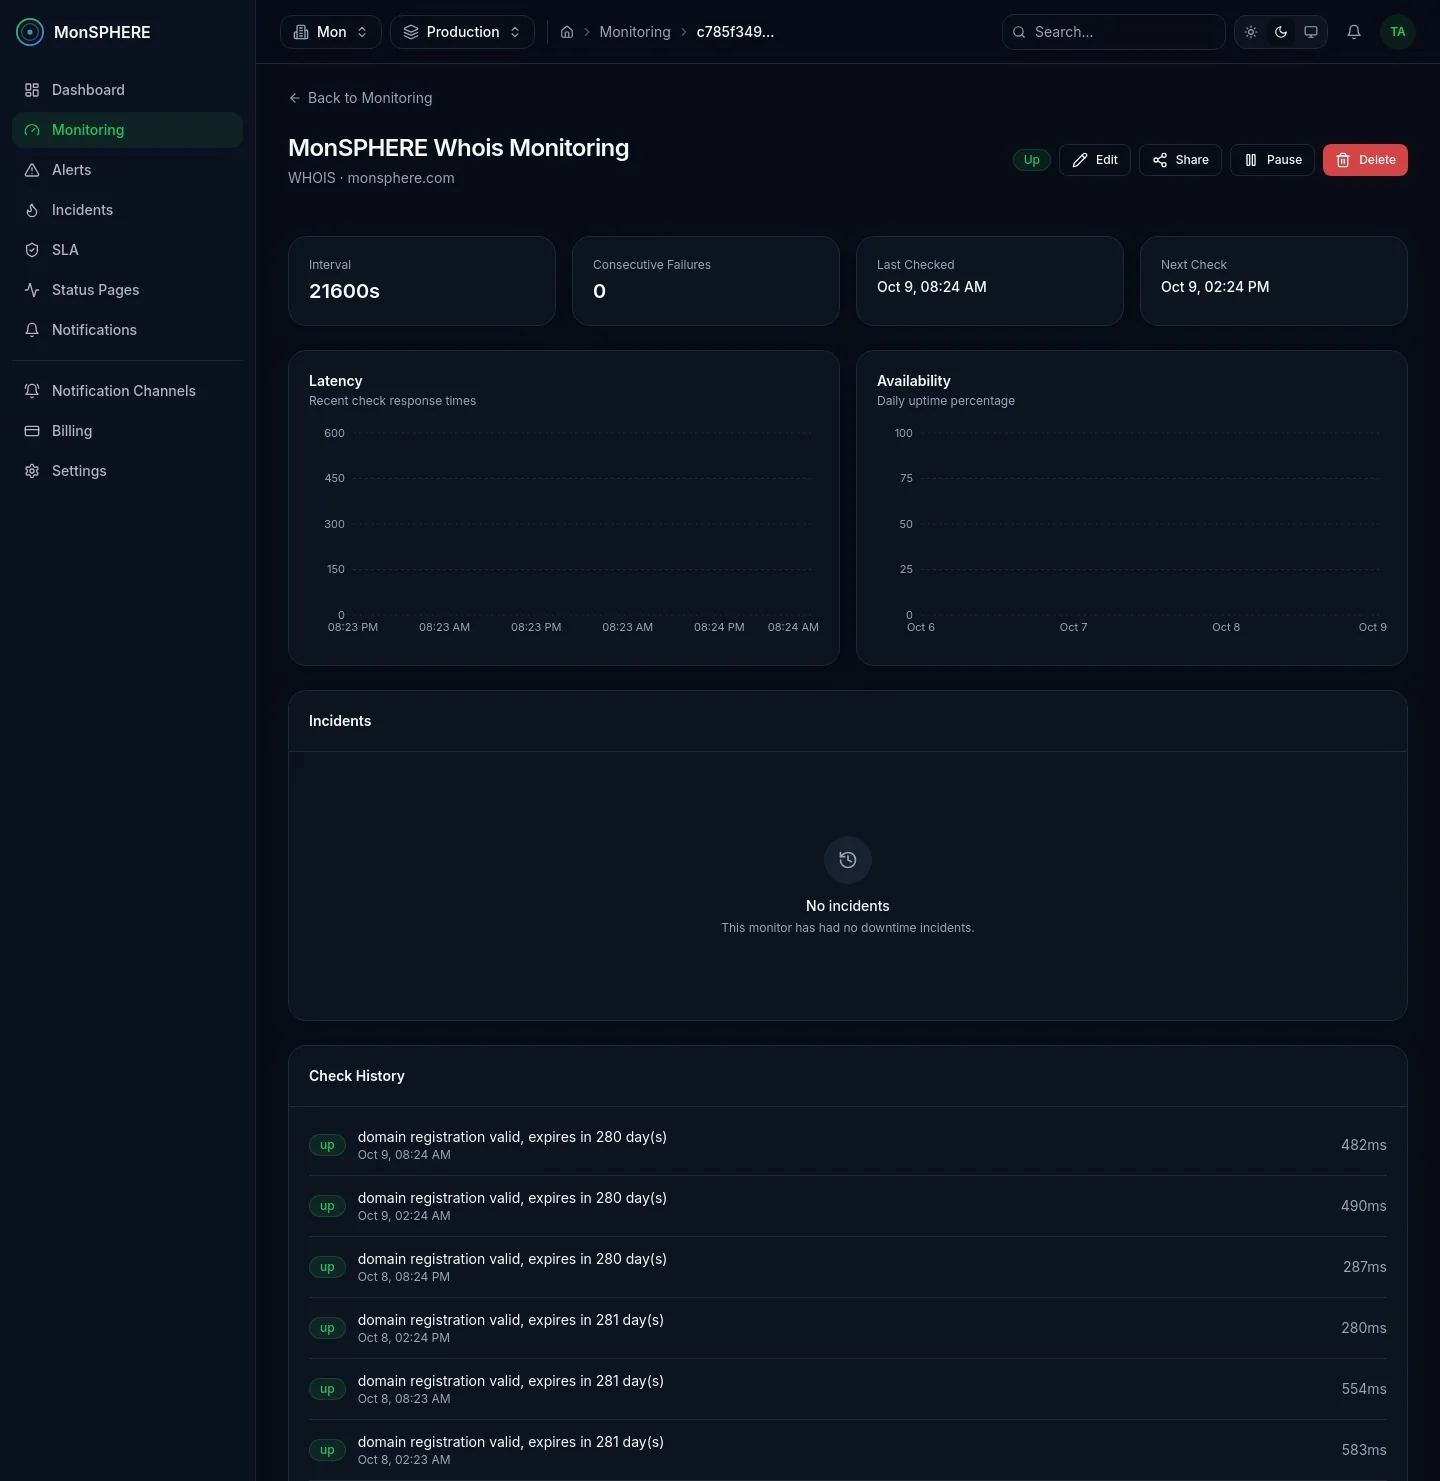
Task: Click Back to Monitoring link
Action: [360, 98]
